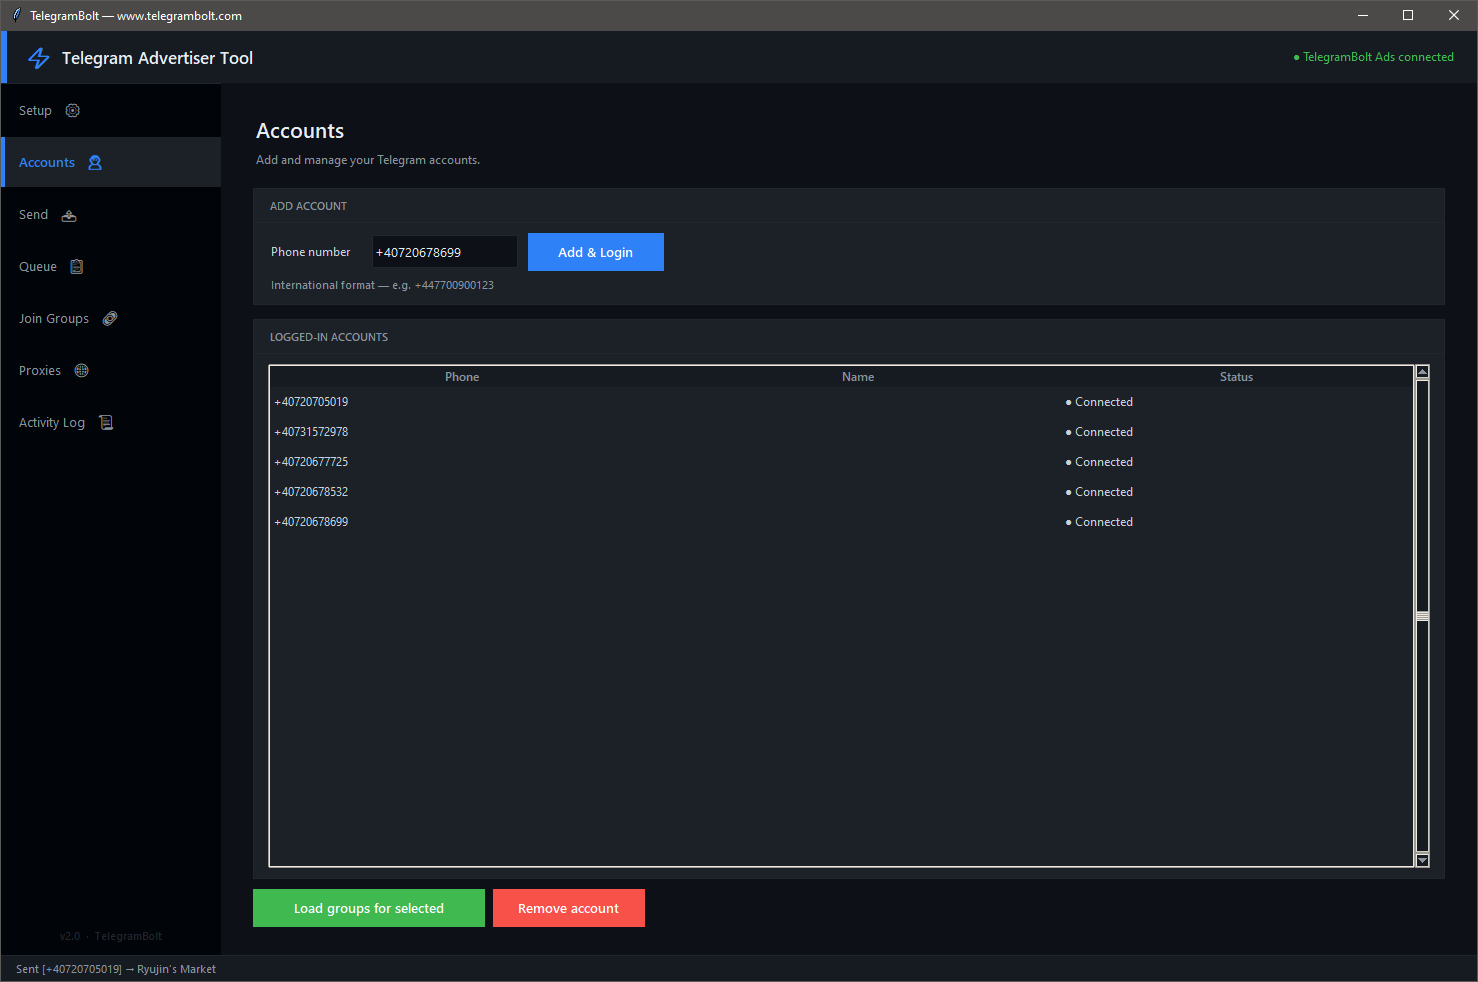The width and height of the screenshot is (1478, 982).
Task: Select the Accounts user icon
Action: [95, 163]
